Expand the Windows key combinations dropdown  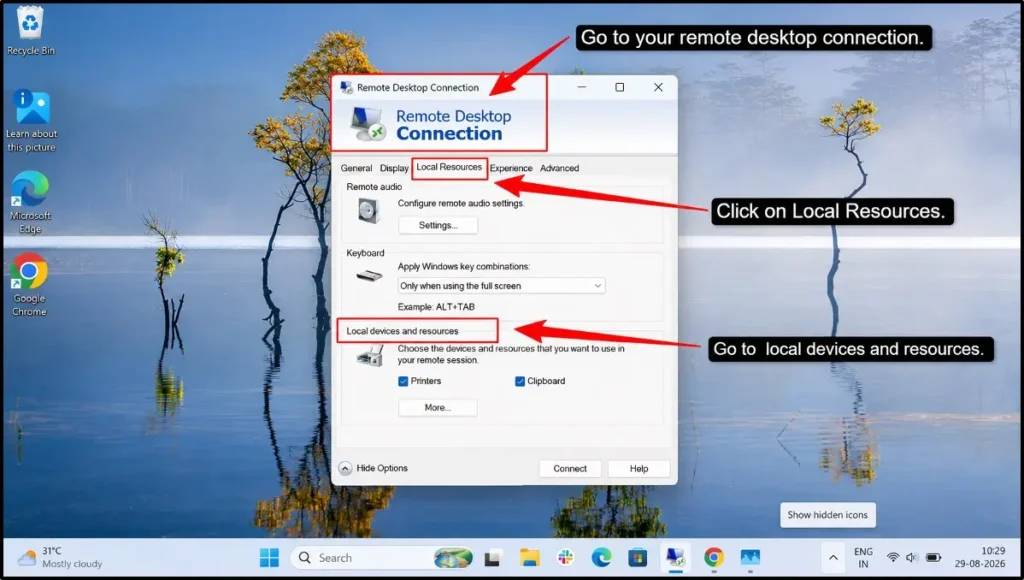pos(501,285)
